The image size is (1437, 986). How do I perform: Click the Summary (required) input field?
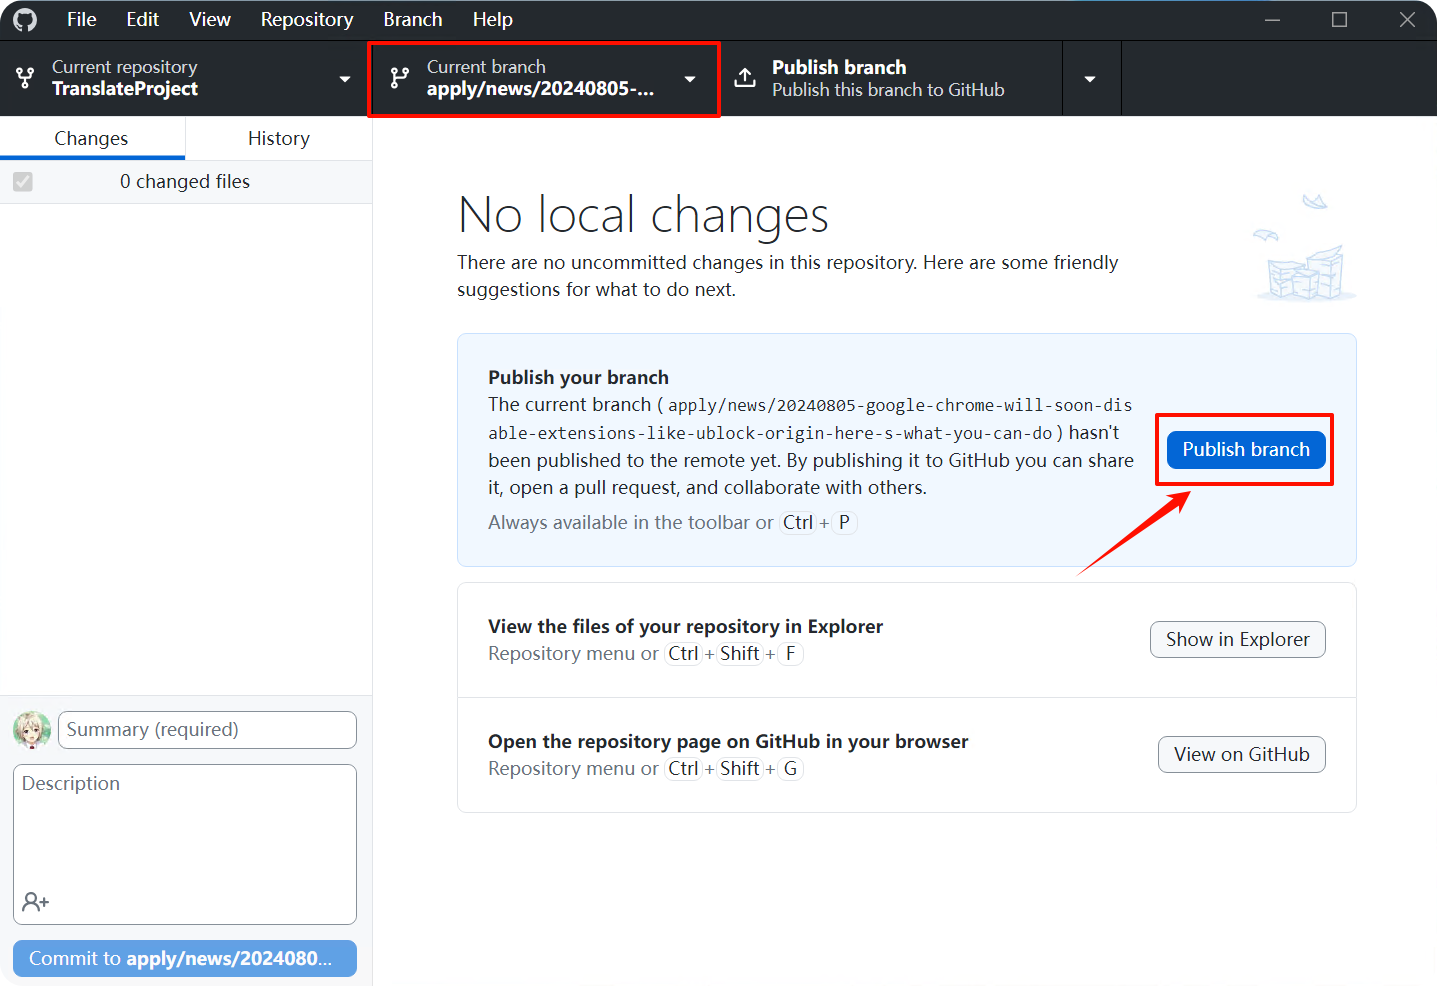coord(207,730)
